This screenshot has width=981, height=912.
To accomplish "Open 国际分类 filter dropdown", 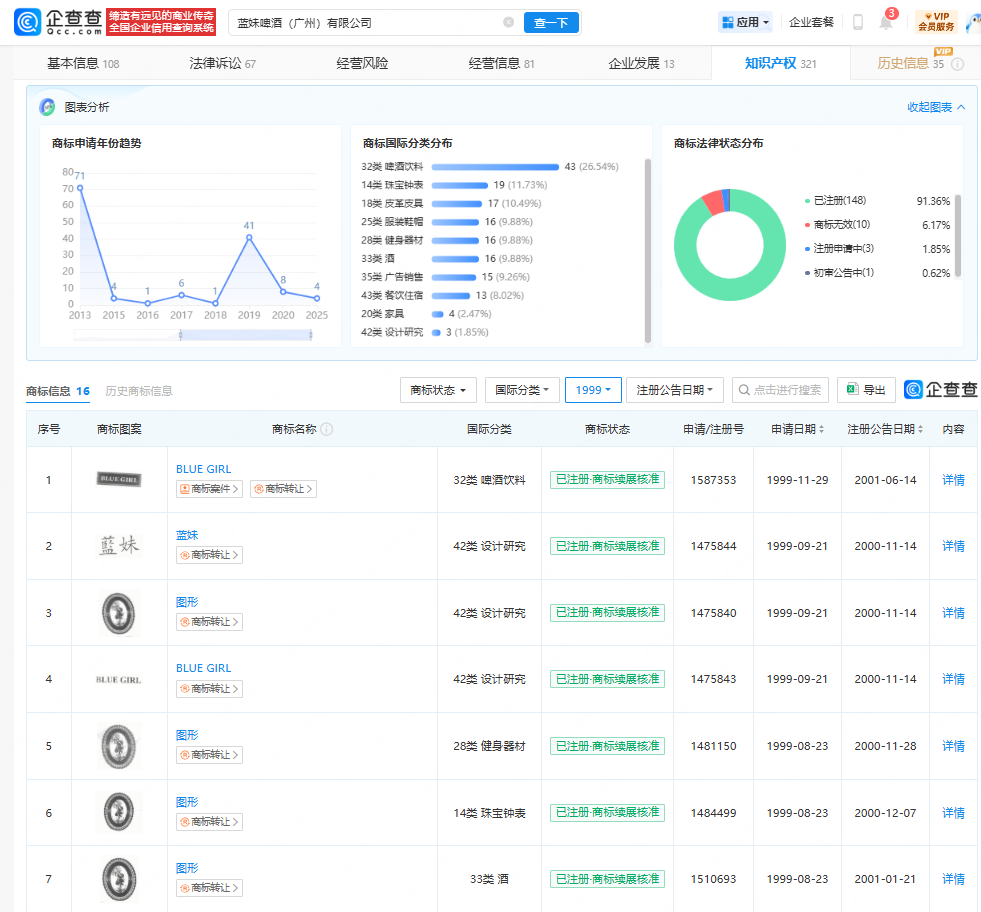I will click(522, 390).
